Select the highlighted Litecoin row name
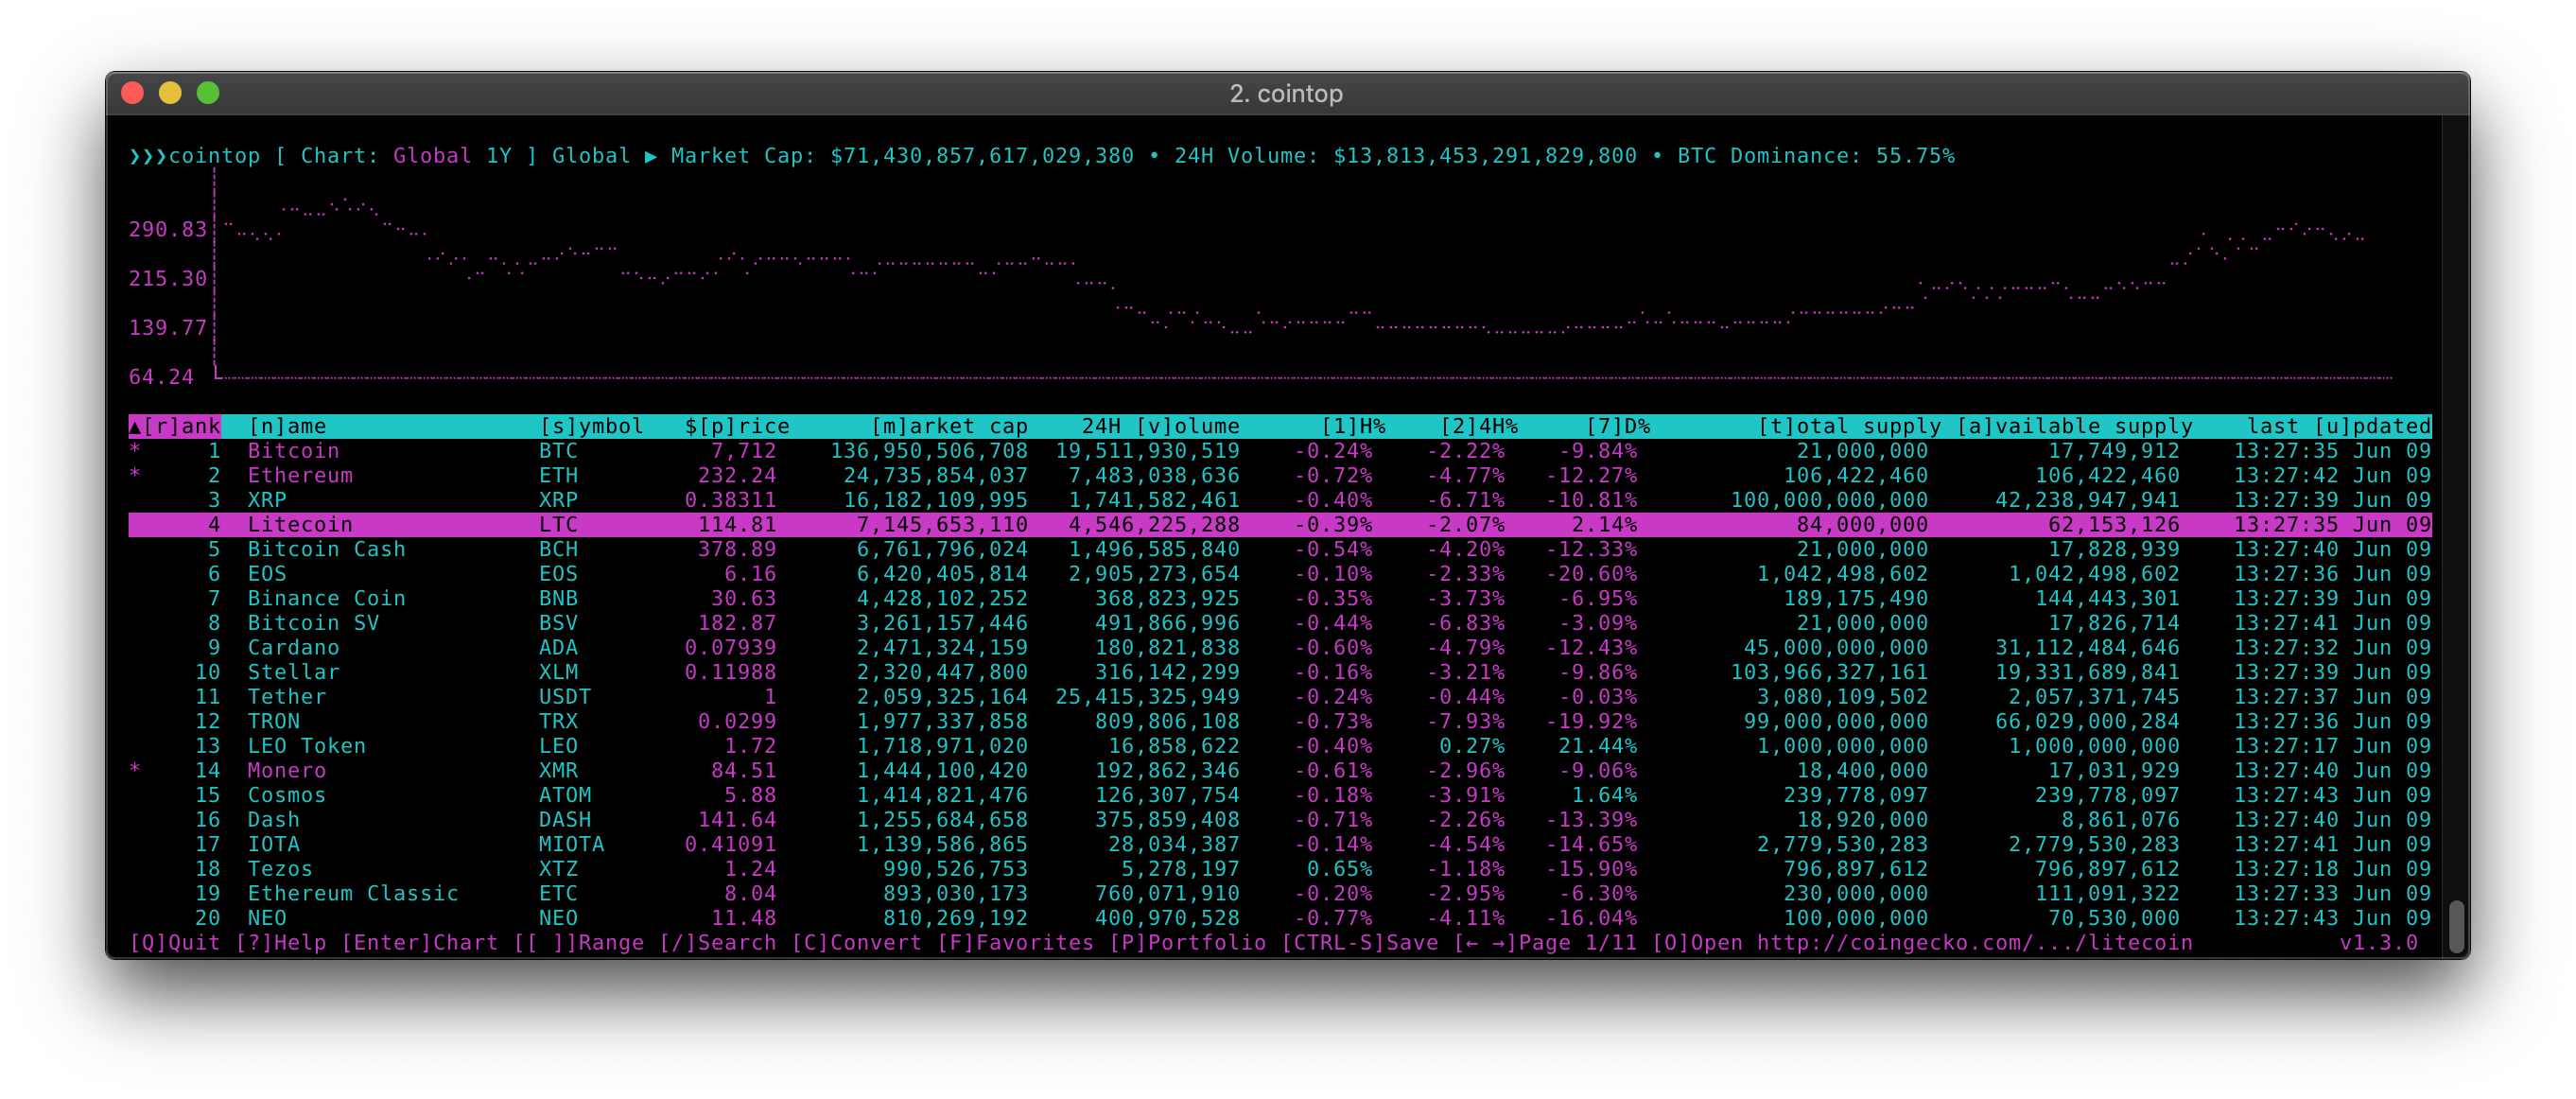The width and height of the screenshot is (2576, 1099). (x=300, y=524)
